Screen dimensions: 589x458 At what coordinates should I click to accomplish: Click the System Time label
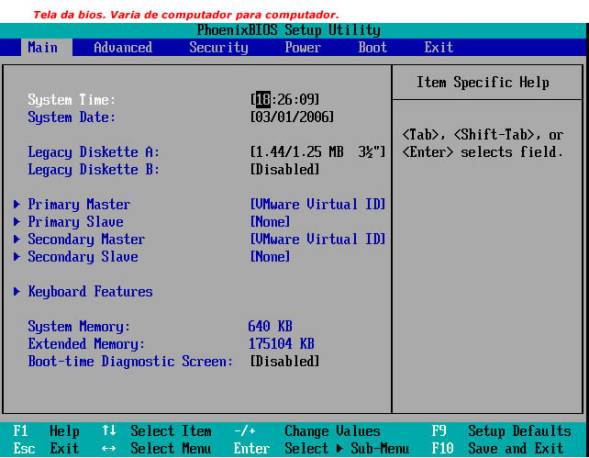point(71,100)
